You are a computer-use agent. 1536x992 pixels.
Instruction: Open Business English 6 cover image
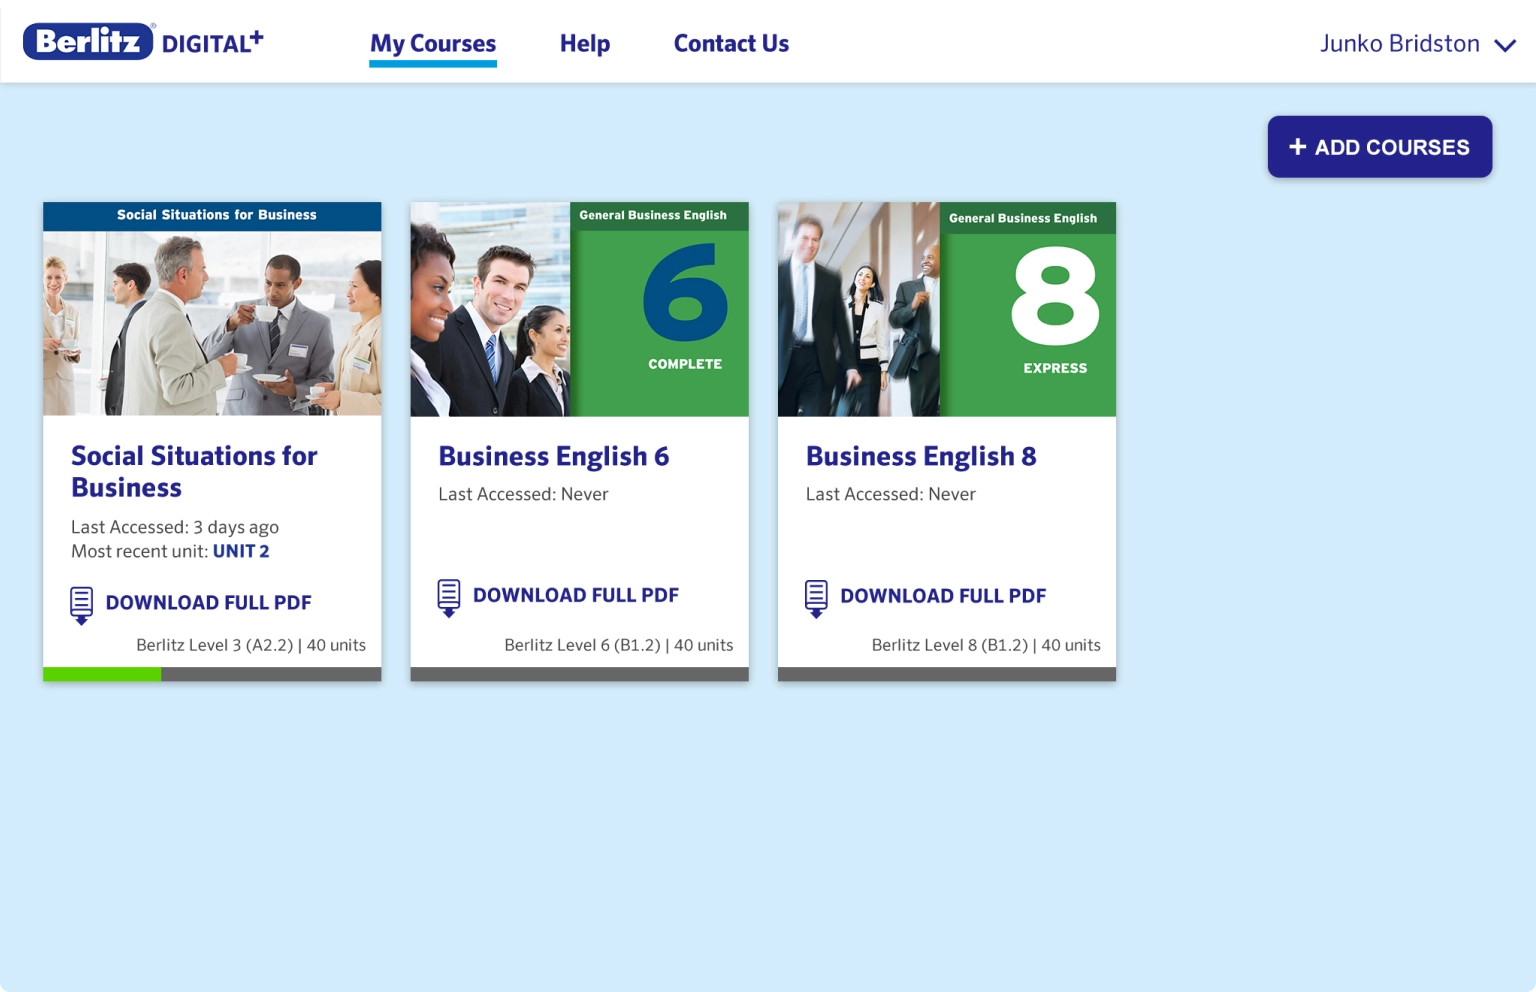pyautogui.click(x=579, y=309)
